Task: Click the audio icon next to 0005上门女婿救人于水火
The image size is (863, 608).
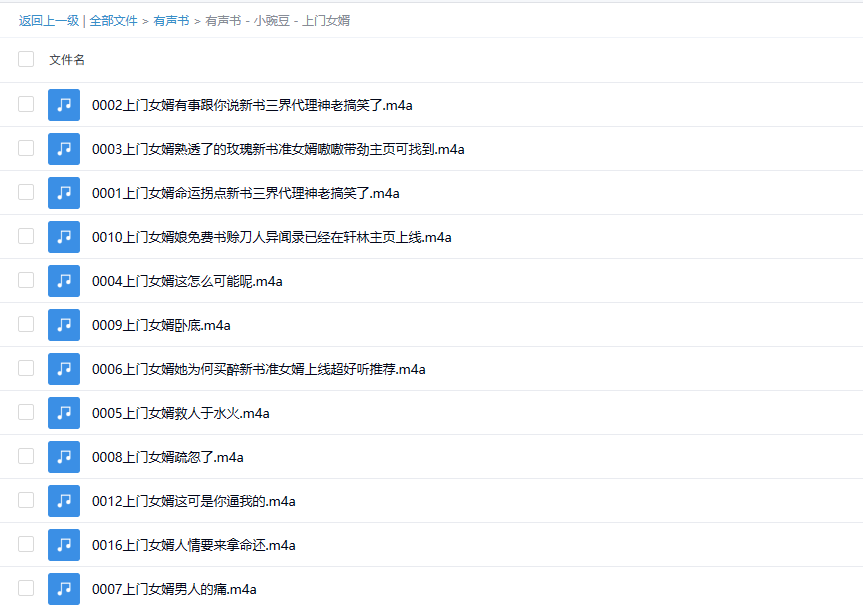Action: coord(63,412)
